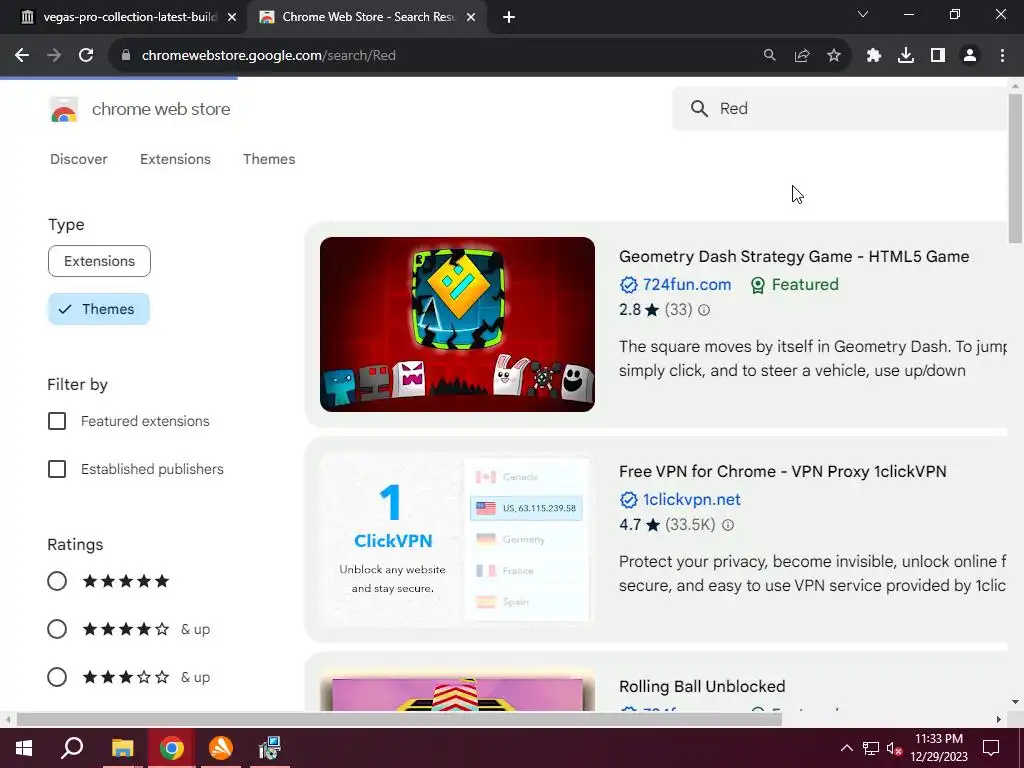The width and height of the screenshot is (1024, 768).
Task: Click the muted volume tray icon
Action: coord(894,748)
